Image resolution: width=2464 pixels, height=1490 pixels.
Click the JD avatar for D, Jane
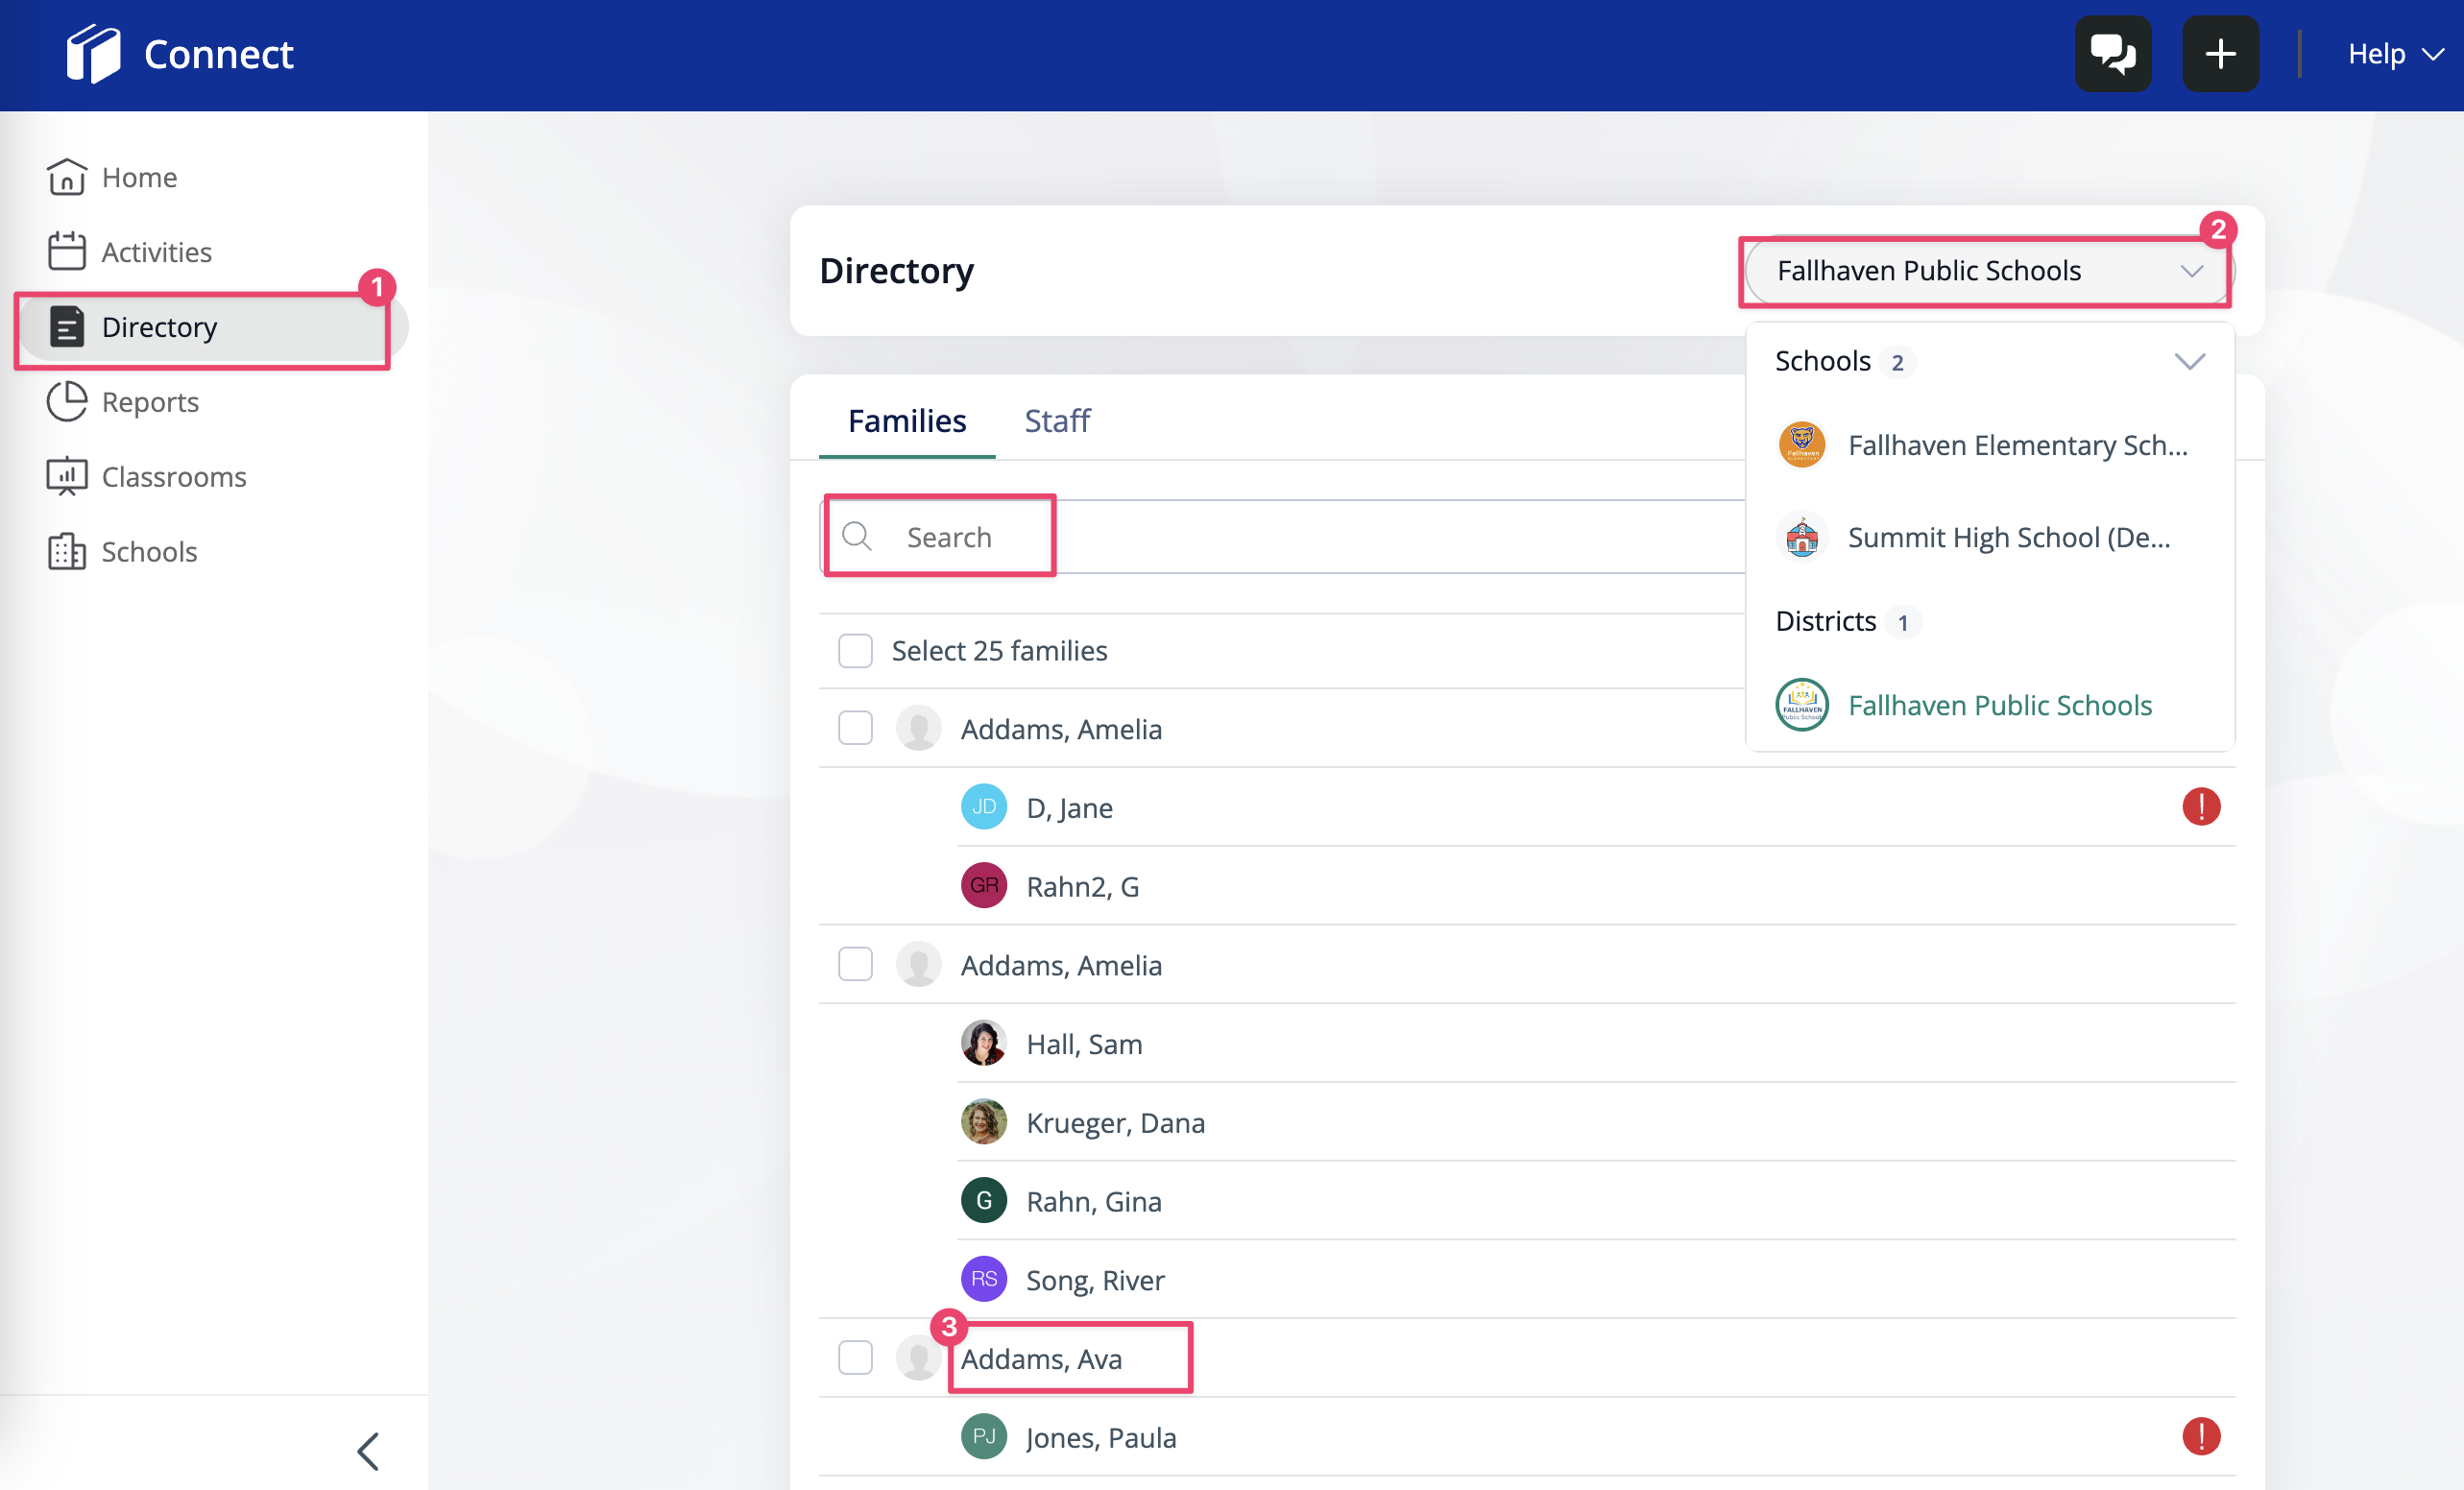[x=984, y=807]
